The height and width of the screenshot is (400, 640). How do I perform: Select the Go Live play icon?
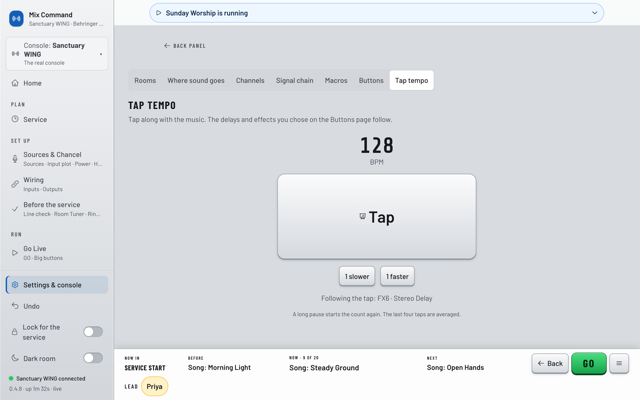[x=15, y=253]
